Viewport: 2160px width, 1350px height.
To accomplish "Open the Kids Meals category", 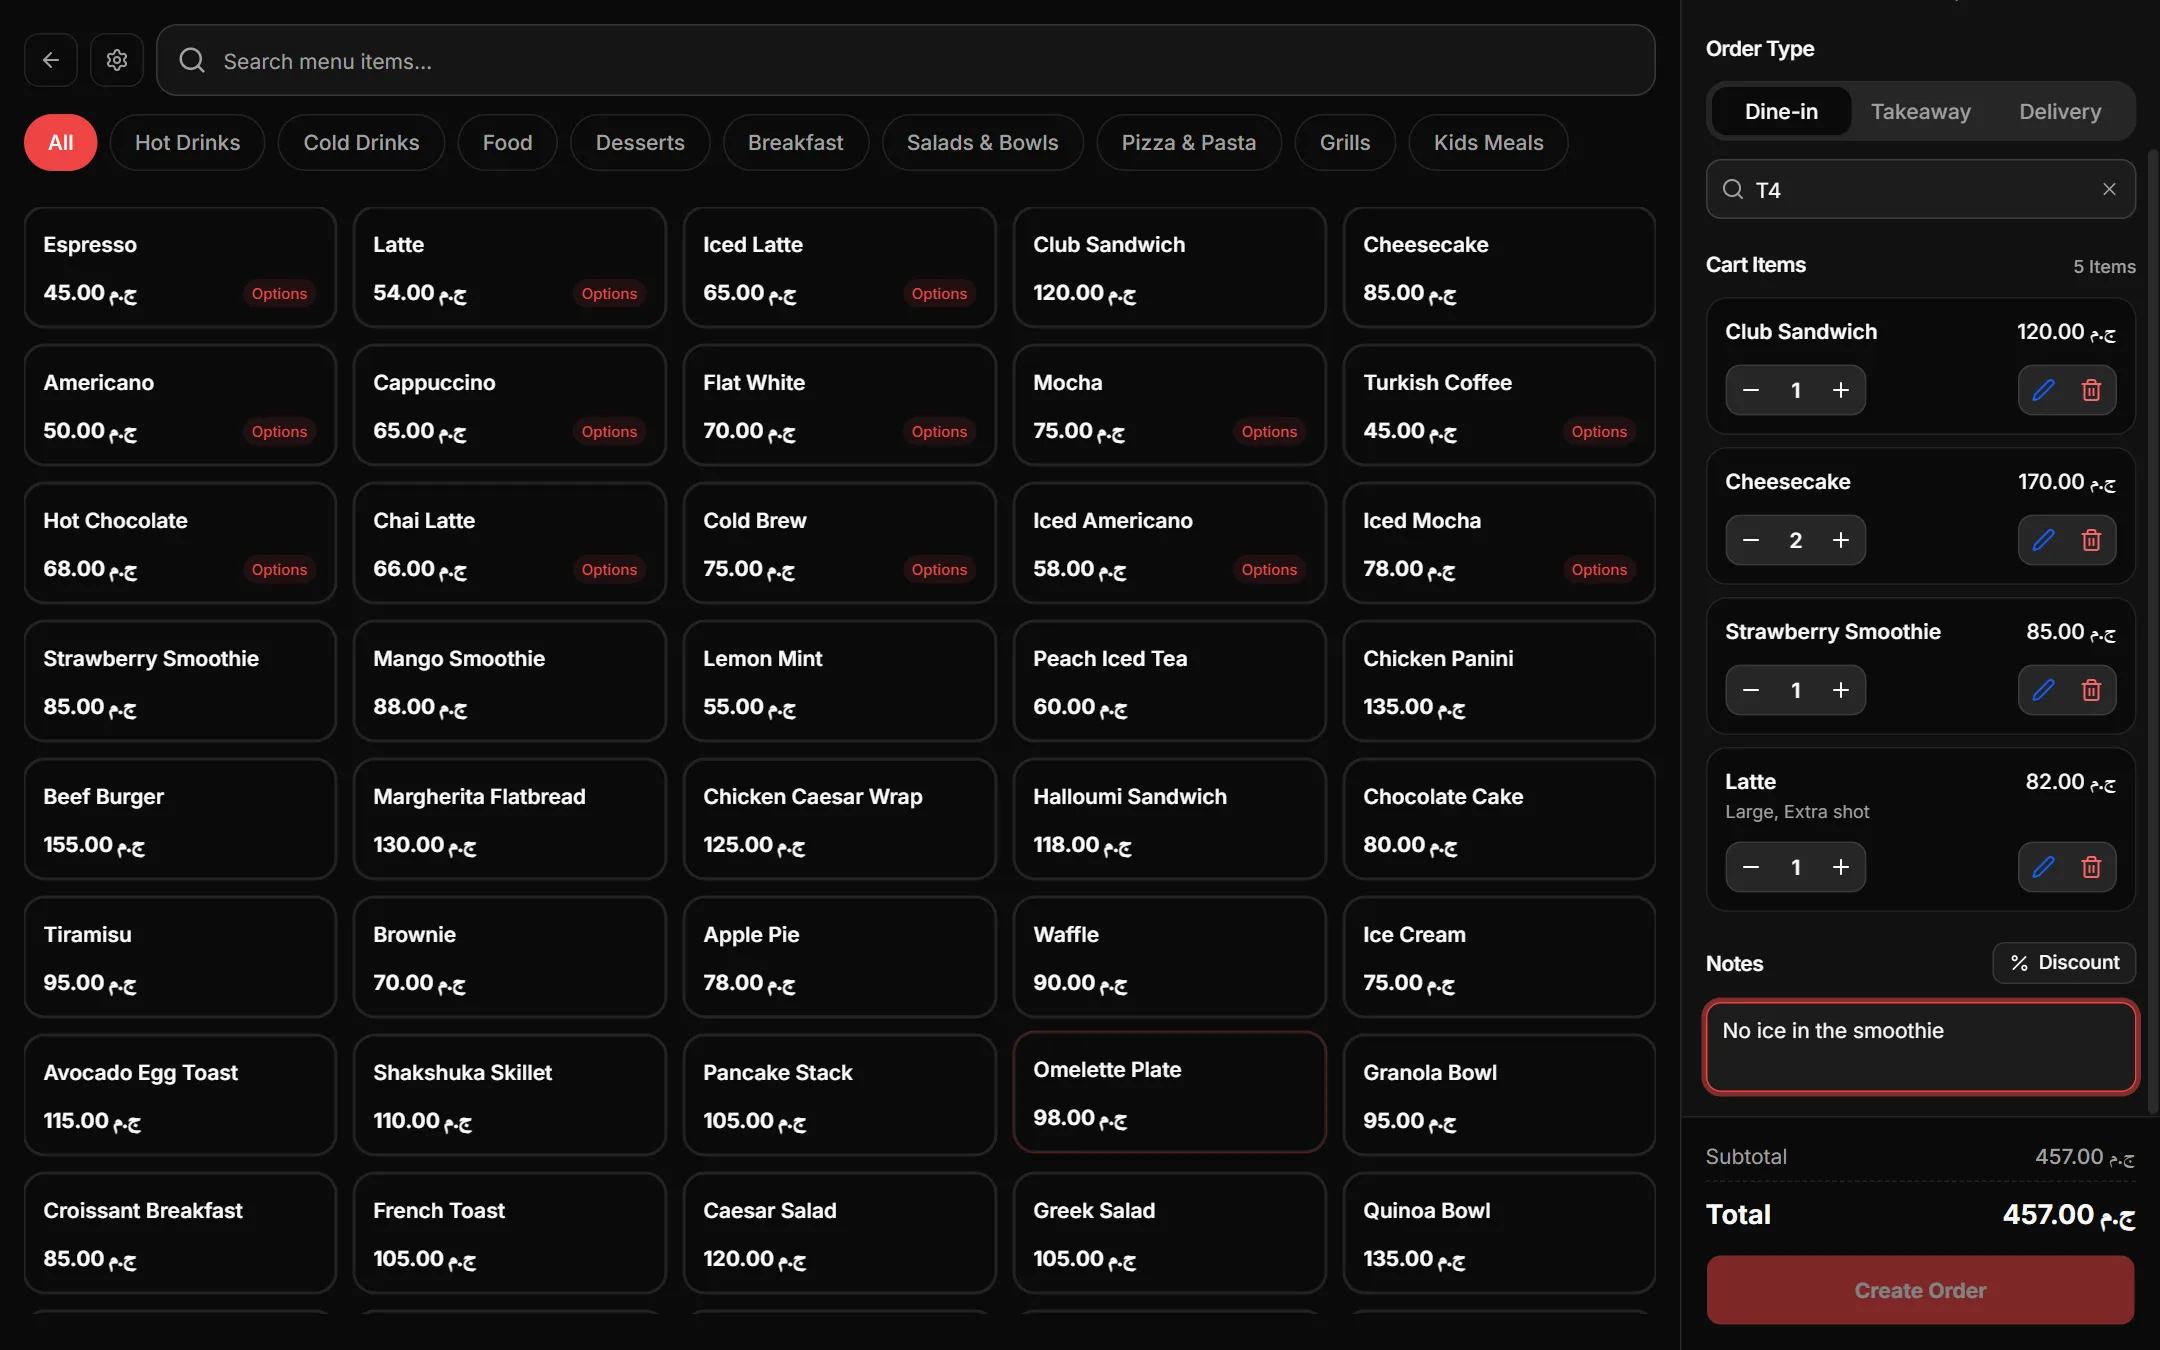I will tap(1488, 142).
